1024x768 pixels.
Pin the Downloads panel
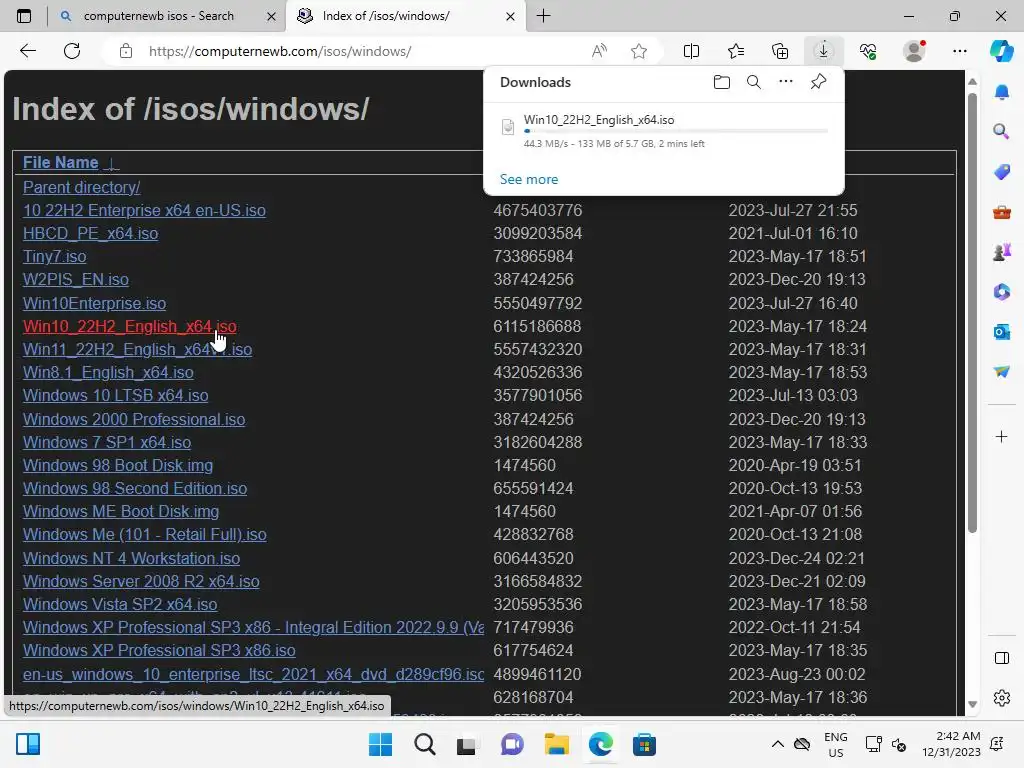[x=818, y=82]
